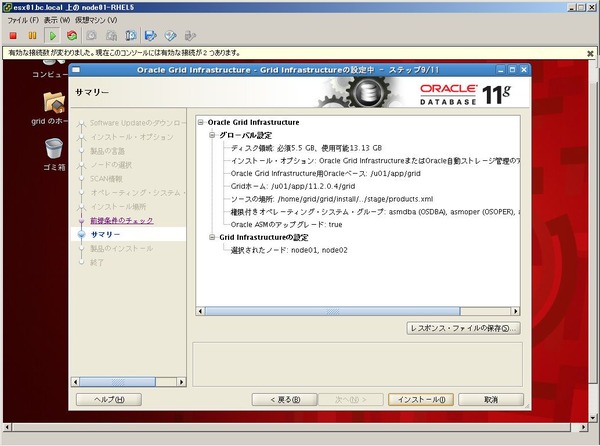This screenshot has height=446, width=600.
Task: Open the 表示 (W) menu
Action: [x=56, y=20]
